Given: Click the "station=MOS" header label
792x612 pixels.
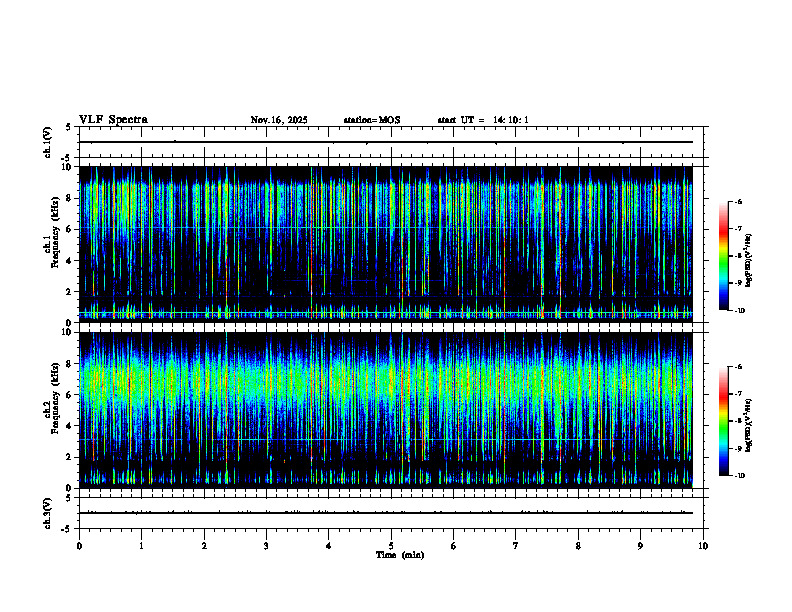Looking at the screenshot, I should click(372, 120).
